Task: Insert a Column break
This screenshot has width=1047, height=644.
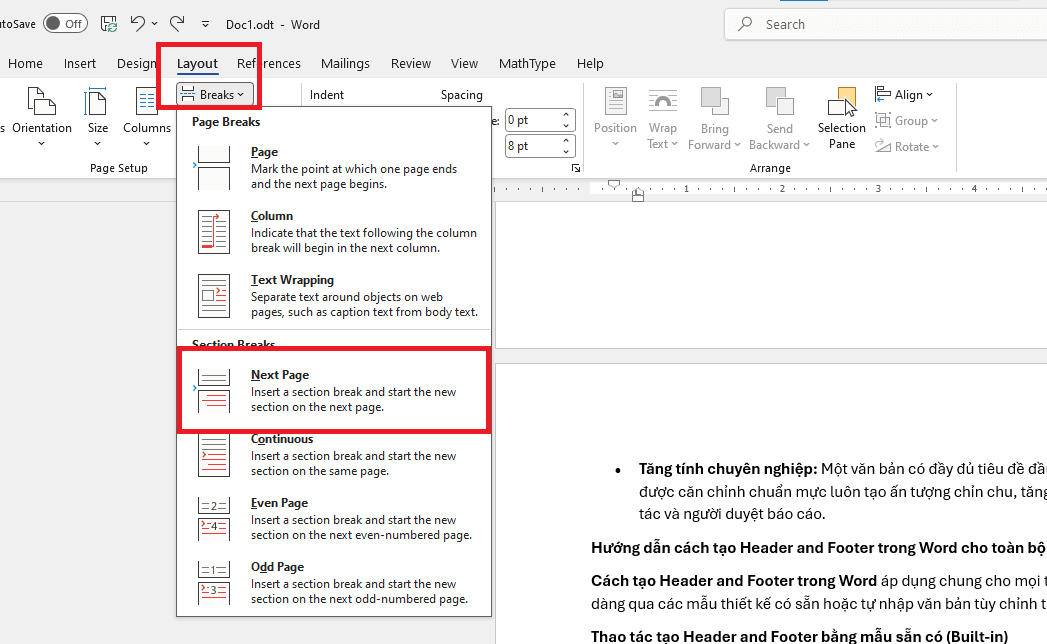Action: click(334, 232)
